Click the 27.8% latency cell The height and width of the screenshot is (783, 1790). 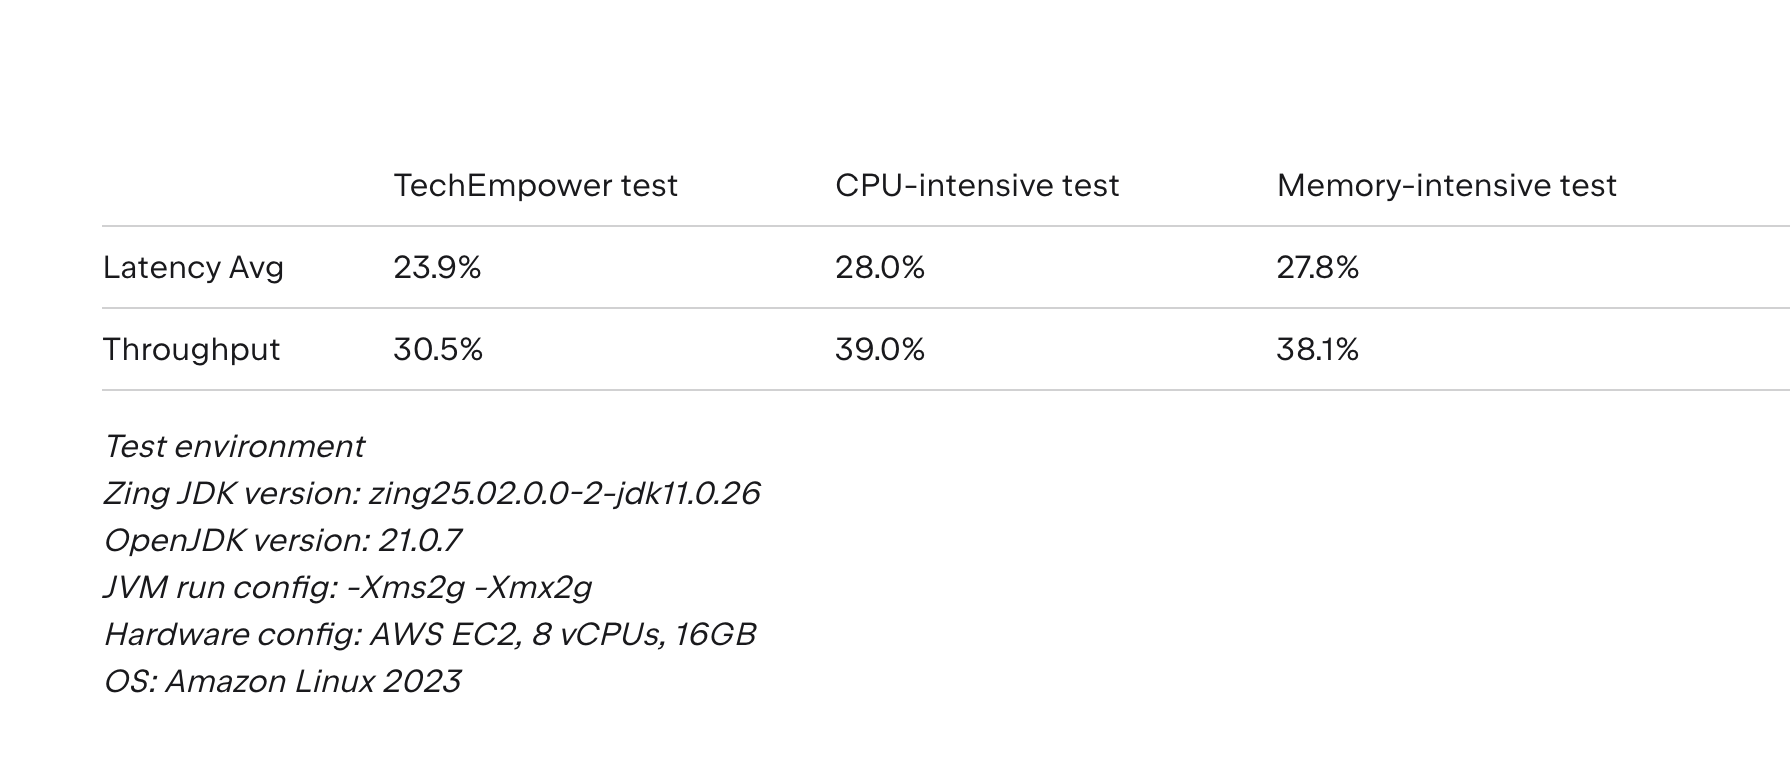click(x=1317, y=267)
